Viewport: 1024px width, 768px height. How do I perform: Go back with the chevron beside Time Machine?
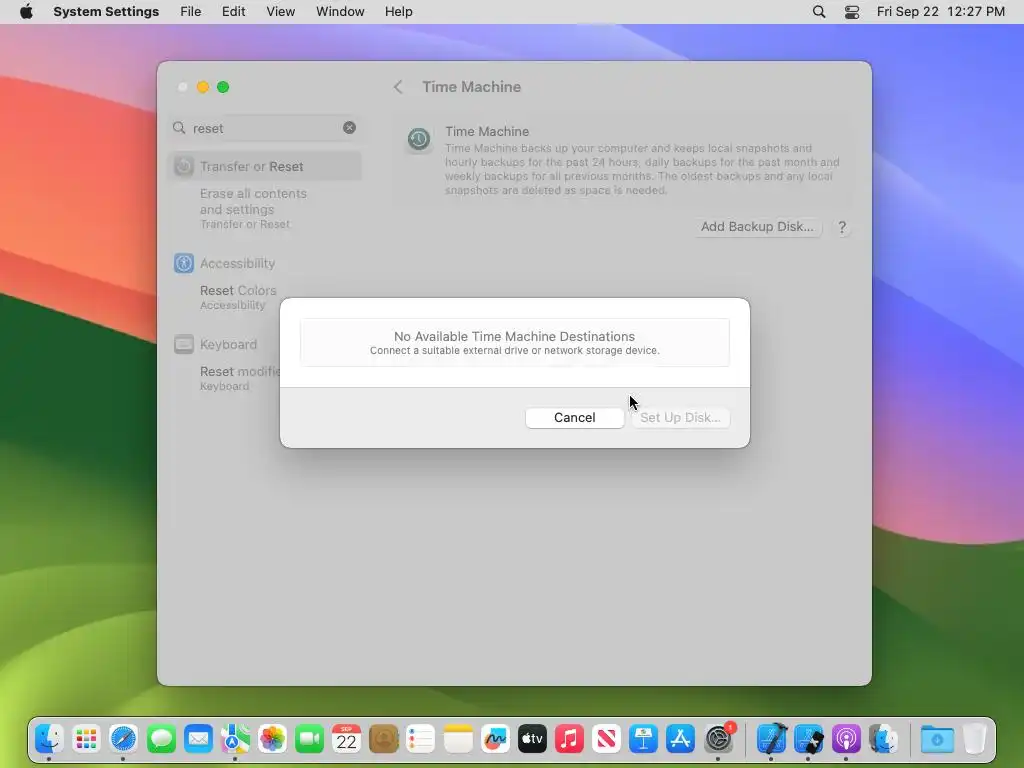pos(398,87)
